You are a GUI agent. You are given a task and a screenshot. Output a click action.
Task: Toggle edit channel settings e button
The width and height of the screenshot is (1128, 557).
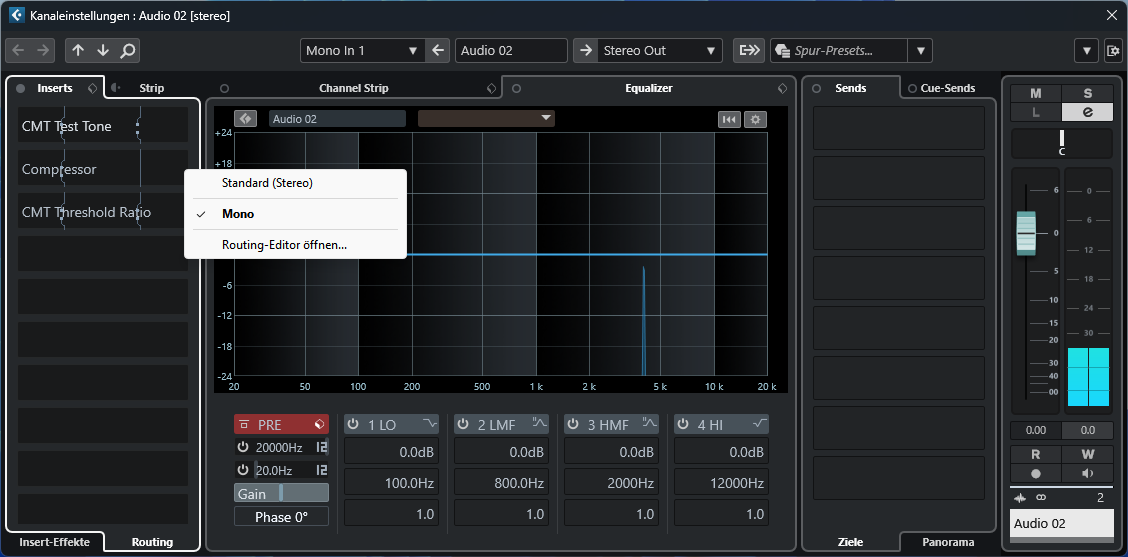[1088, 112]
